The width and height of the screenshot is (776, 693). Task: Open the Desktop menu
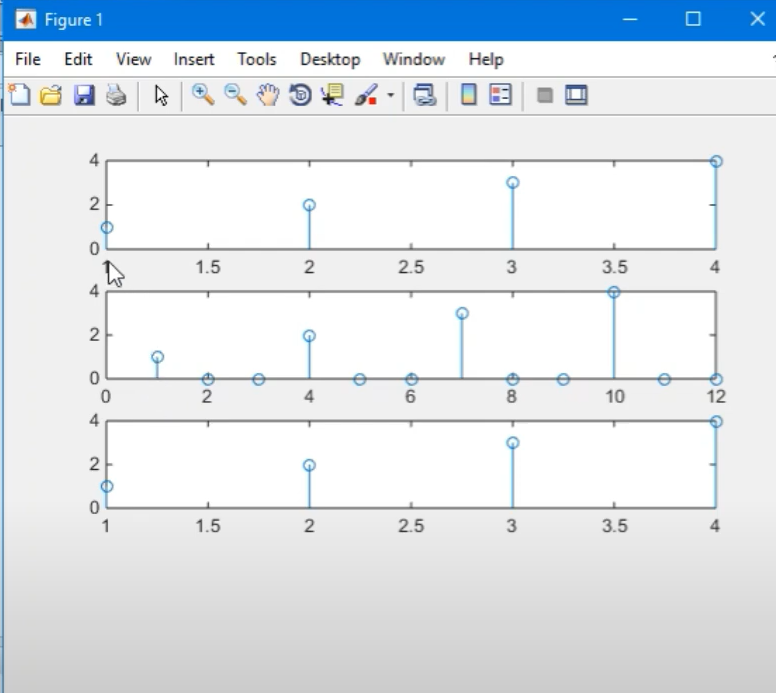pyautogui.click(x=330, y=59)
